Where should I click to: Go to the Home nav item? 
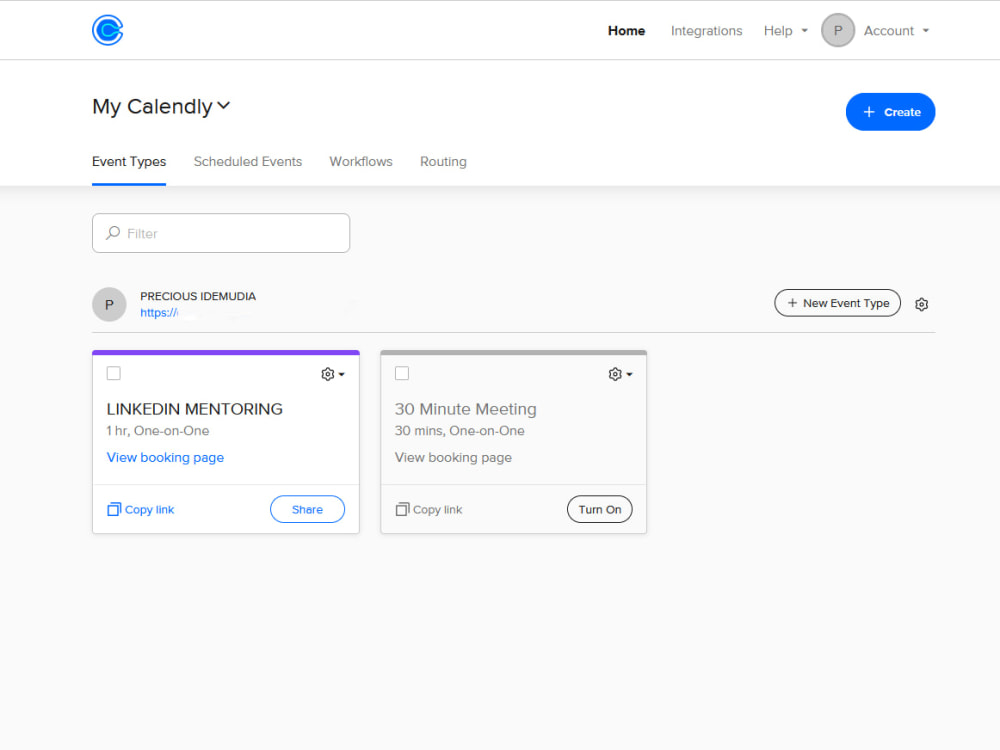point(626,31)
